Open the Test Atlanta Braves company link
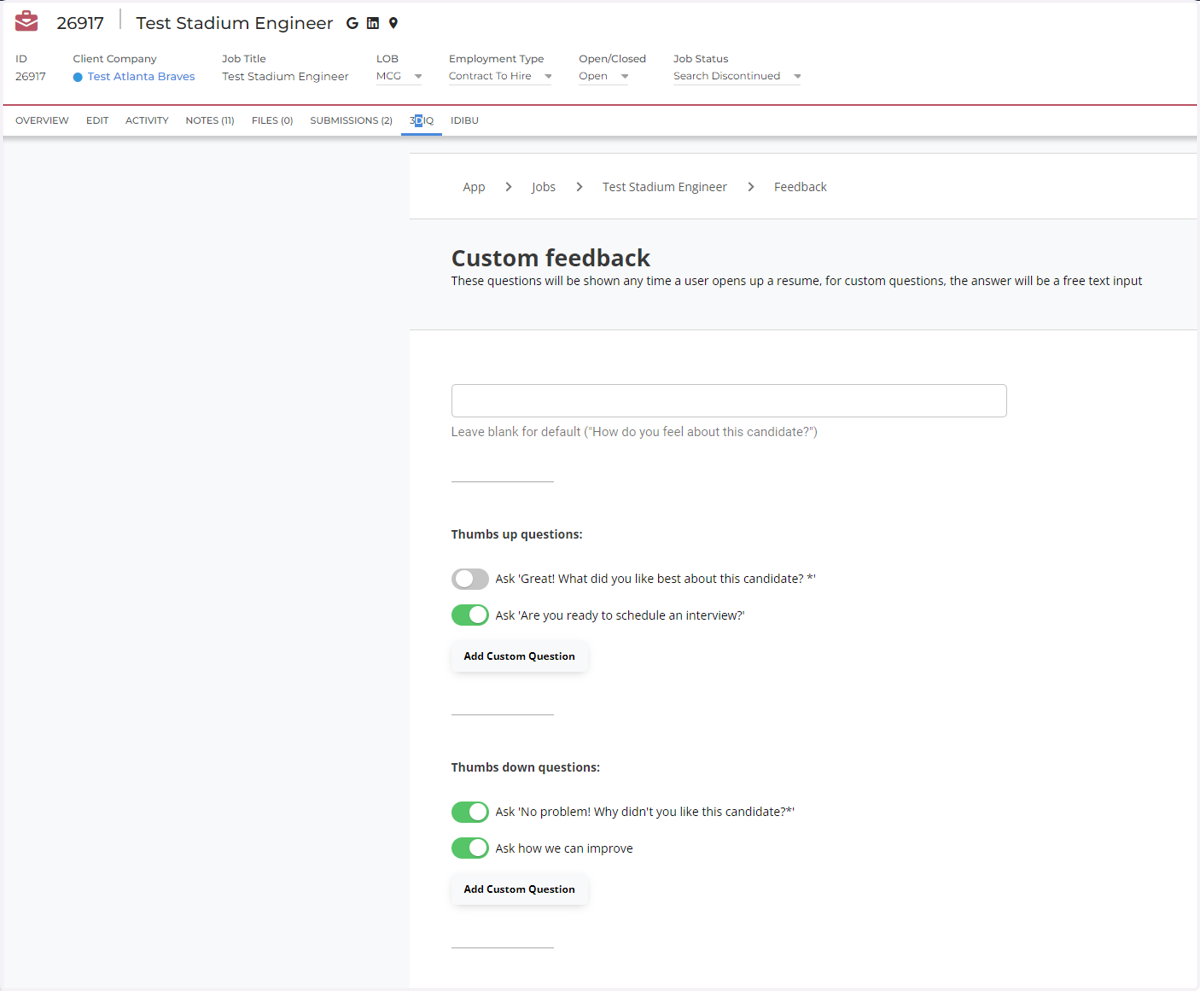This screenshot has height=991, width=1200. 141,76
